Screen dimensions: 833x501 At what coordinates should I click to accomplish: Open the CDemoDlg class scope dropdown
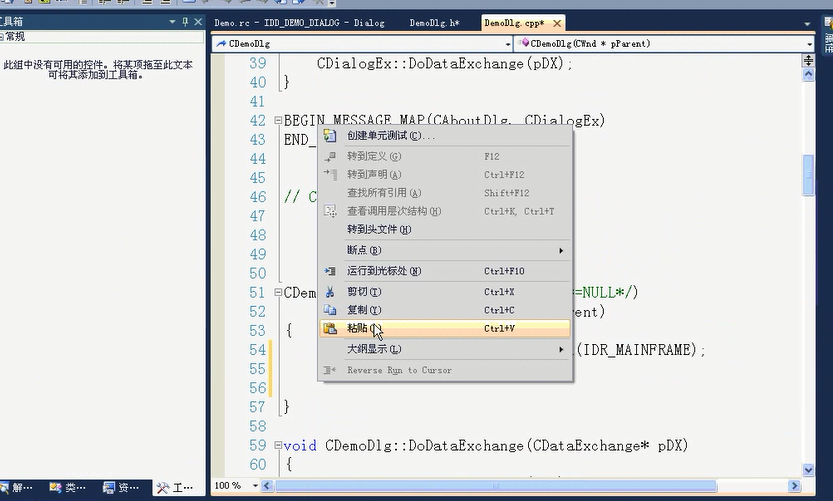pos(507,44)
